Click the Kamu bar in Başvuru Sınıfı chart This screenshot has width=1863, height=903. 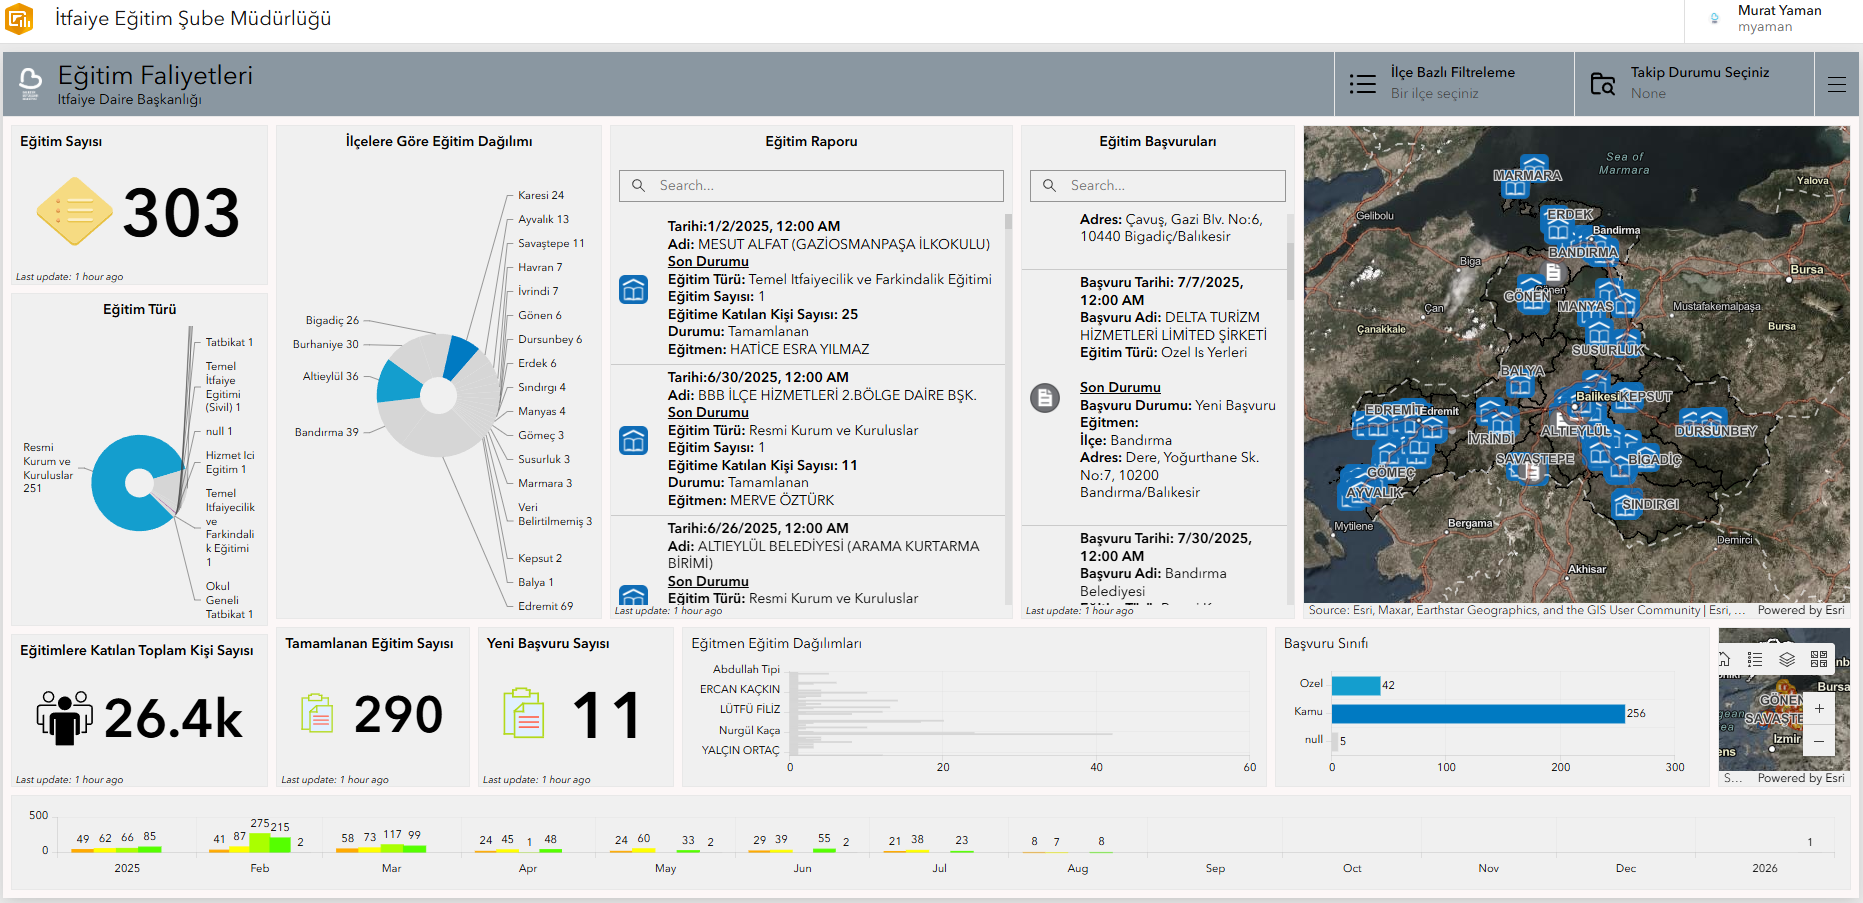click(1477, 713)
